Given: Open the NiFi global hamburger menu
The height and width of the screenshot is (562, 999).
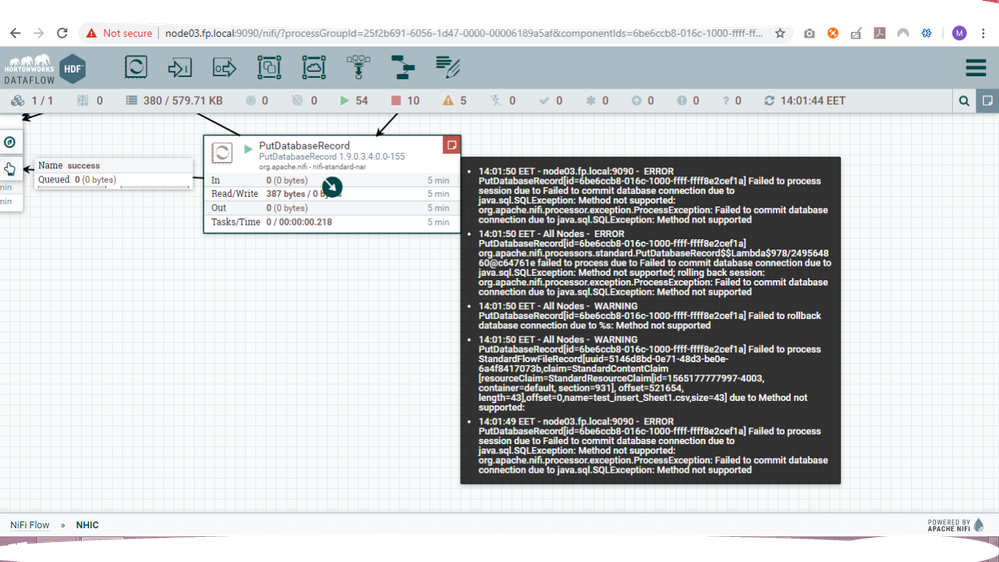Looking at the screenshot, I should point(976,68).
